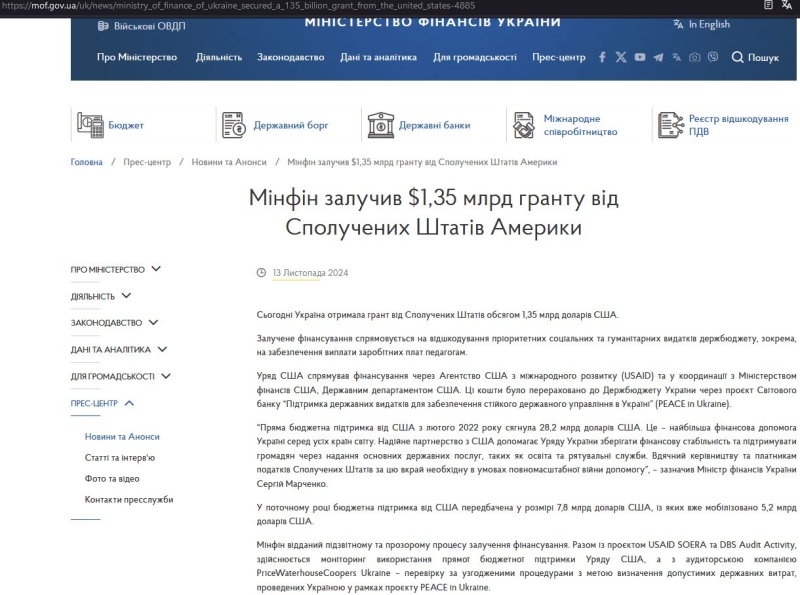Screen dimensions: 800x595
Task: Expand the ПРО МІНІСТЕРСТВО sidebar section
Action: [156, 269]
